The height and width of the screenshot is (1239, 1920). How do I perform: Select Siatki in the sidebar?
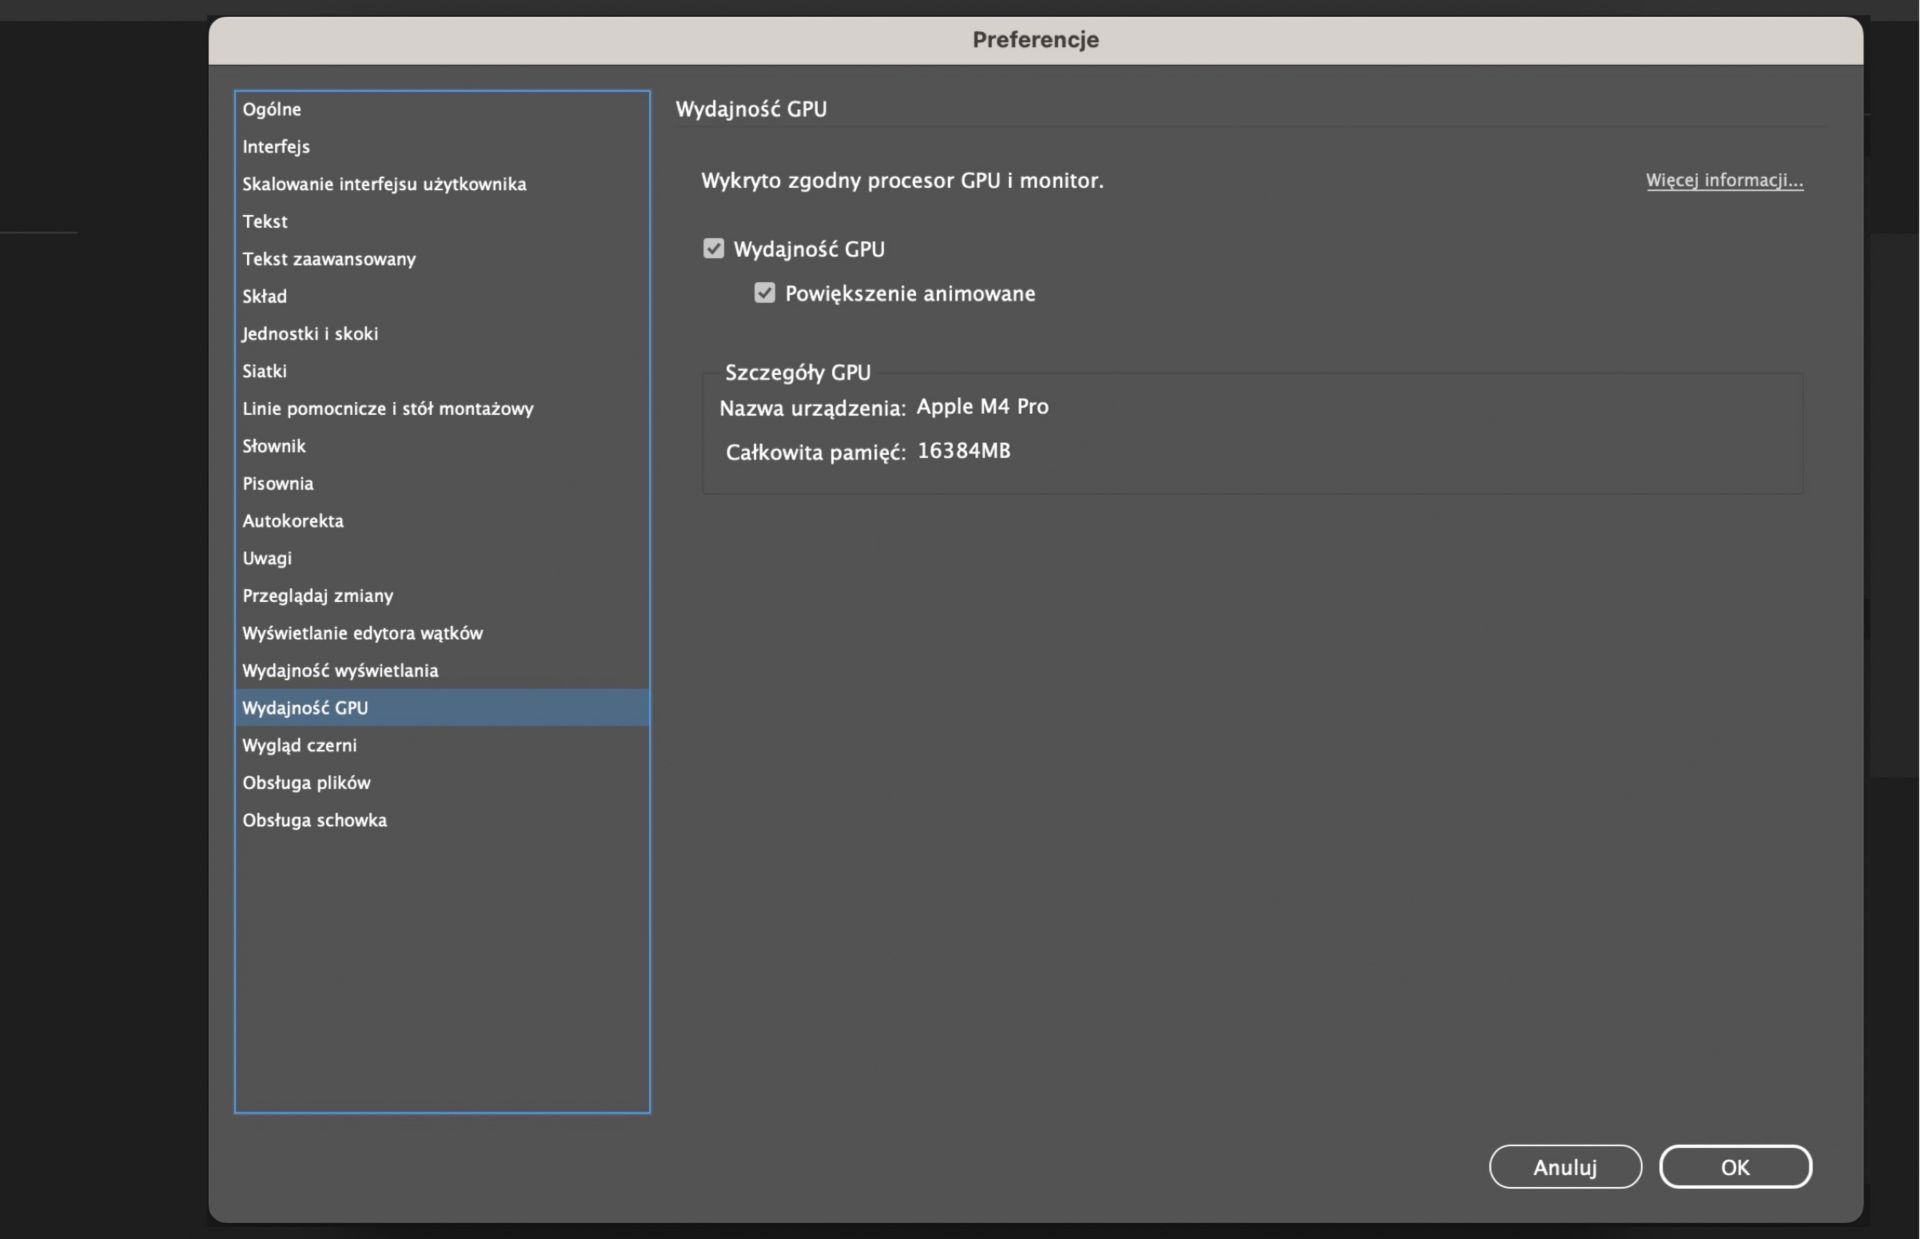pos(265,371)
